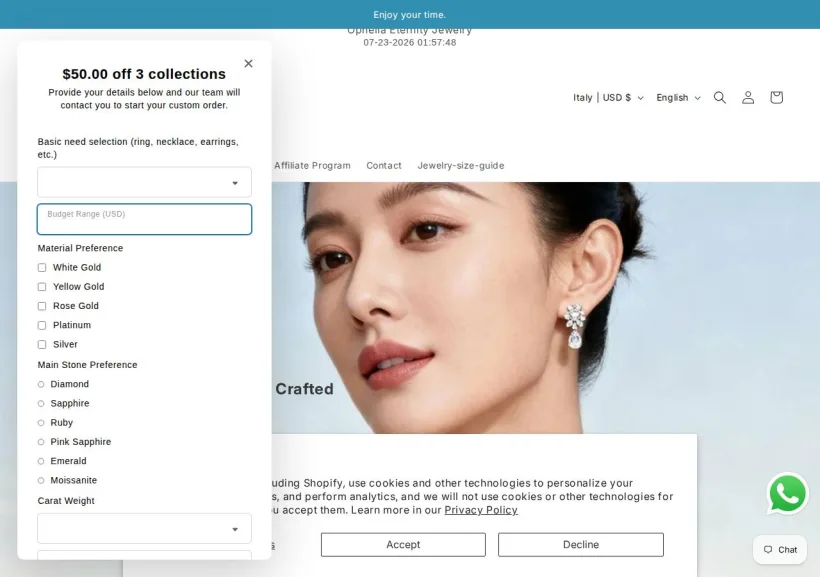Open the English language selector
820x577 pixels.
pos(678,98)
